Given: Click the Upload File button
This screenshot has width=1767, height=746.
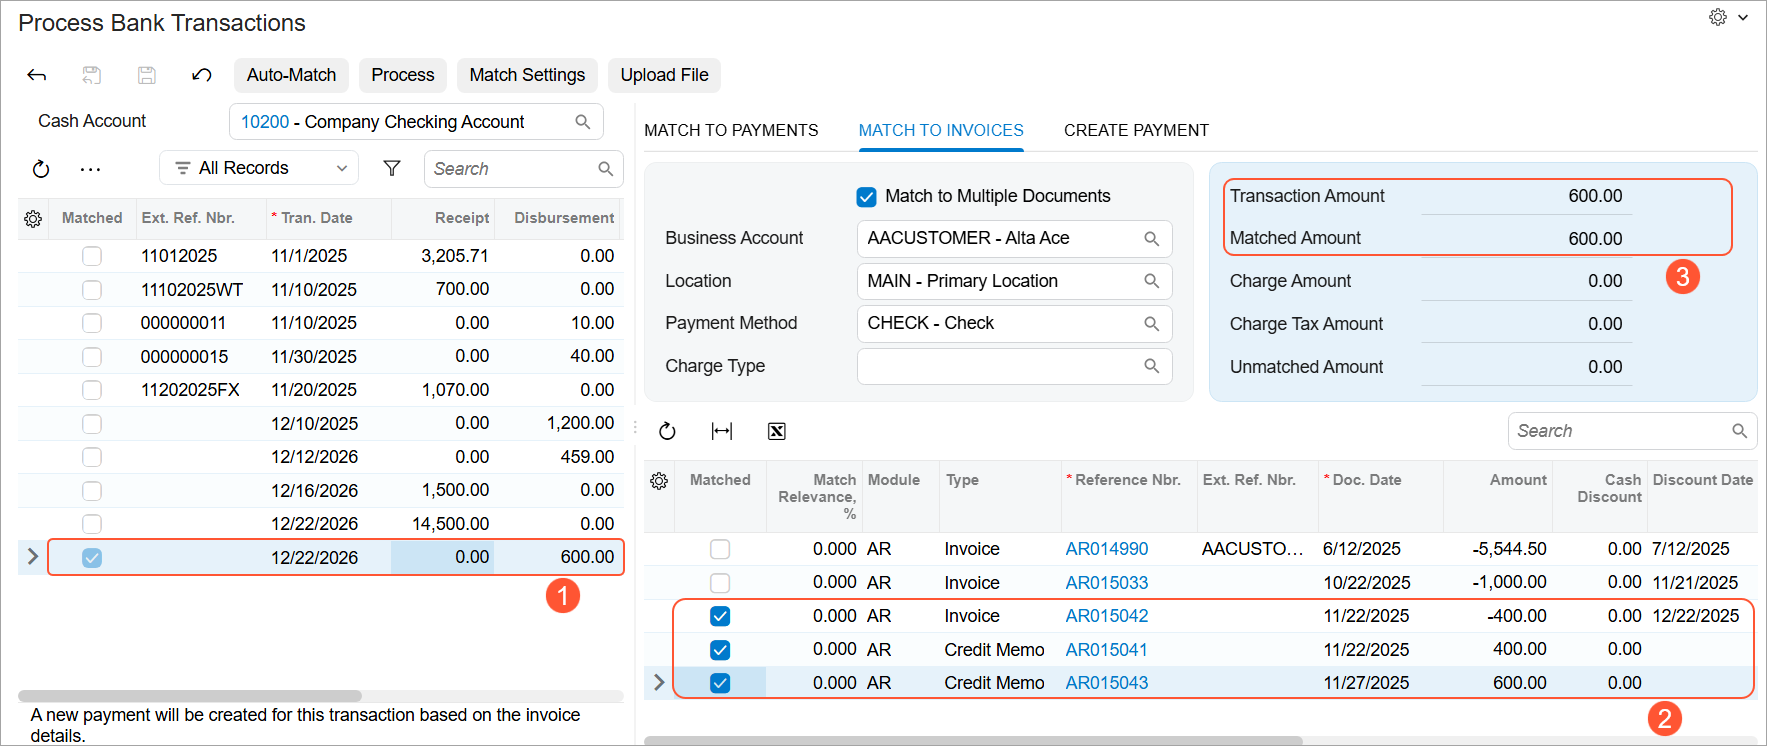Looking at the screenshot, I should click(664, 75).
